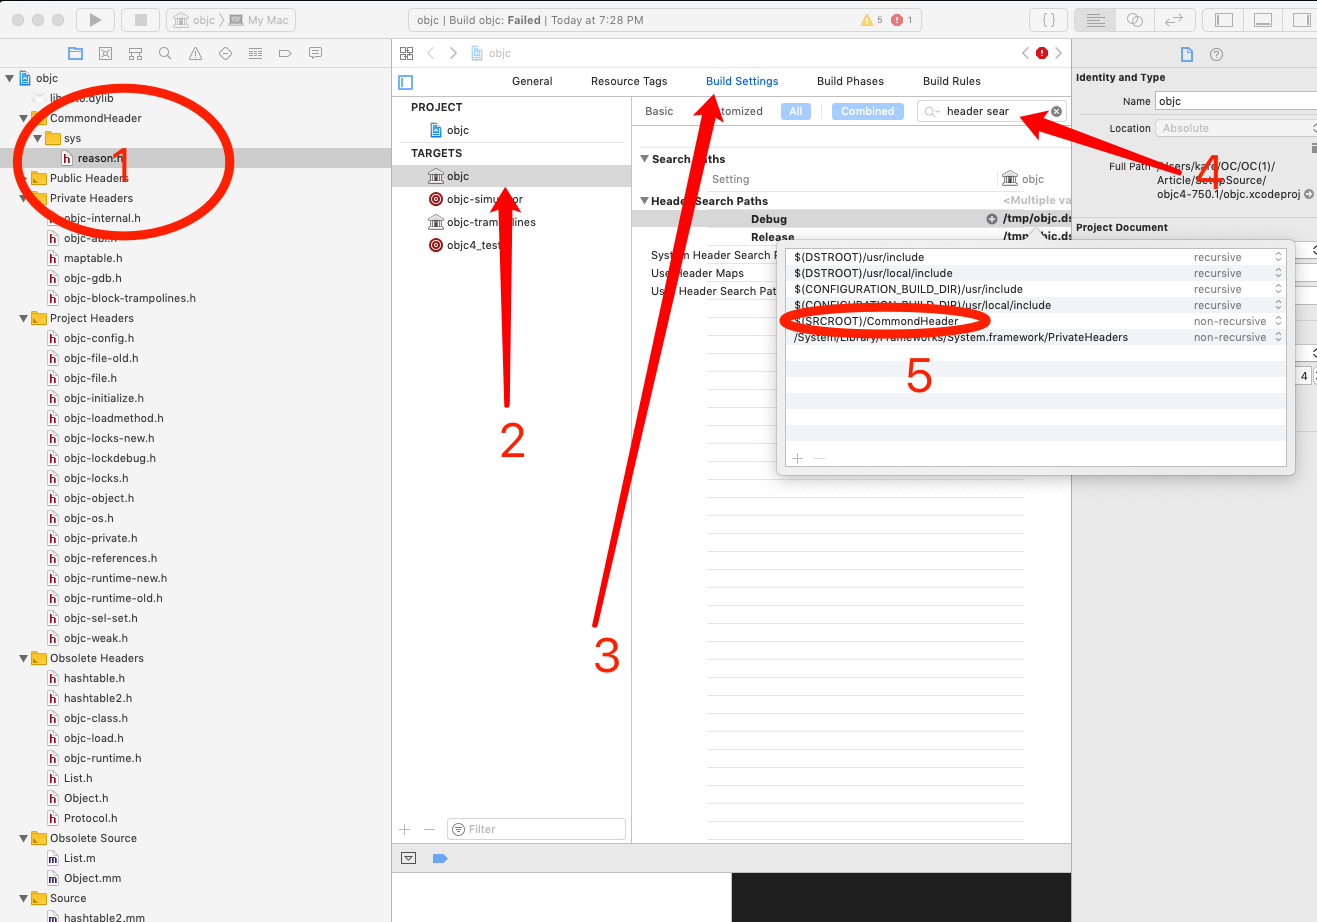Reveal project path in Finder arrow
Viewport: 1317px width, 922px height.
[x=1309, y=194]
